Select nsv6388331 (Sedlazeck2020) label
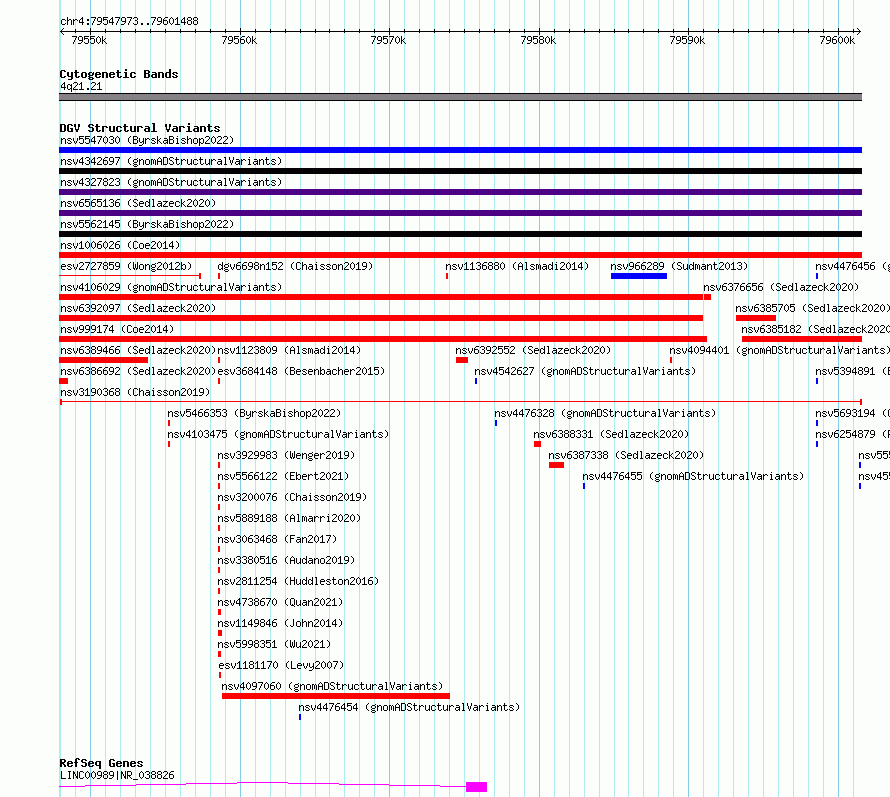Image resolution: width=890 pixels, height=797 pixels. [611, 434]
